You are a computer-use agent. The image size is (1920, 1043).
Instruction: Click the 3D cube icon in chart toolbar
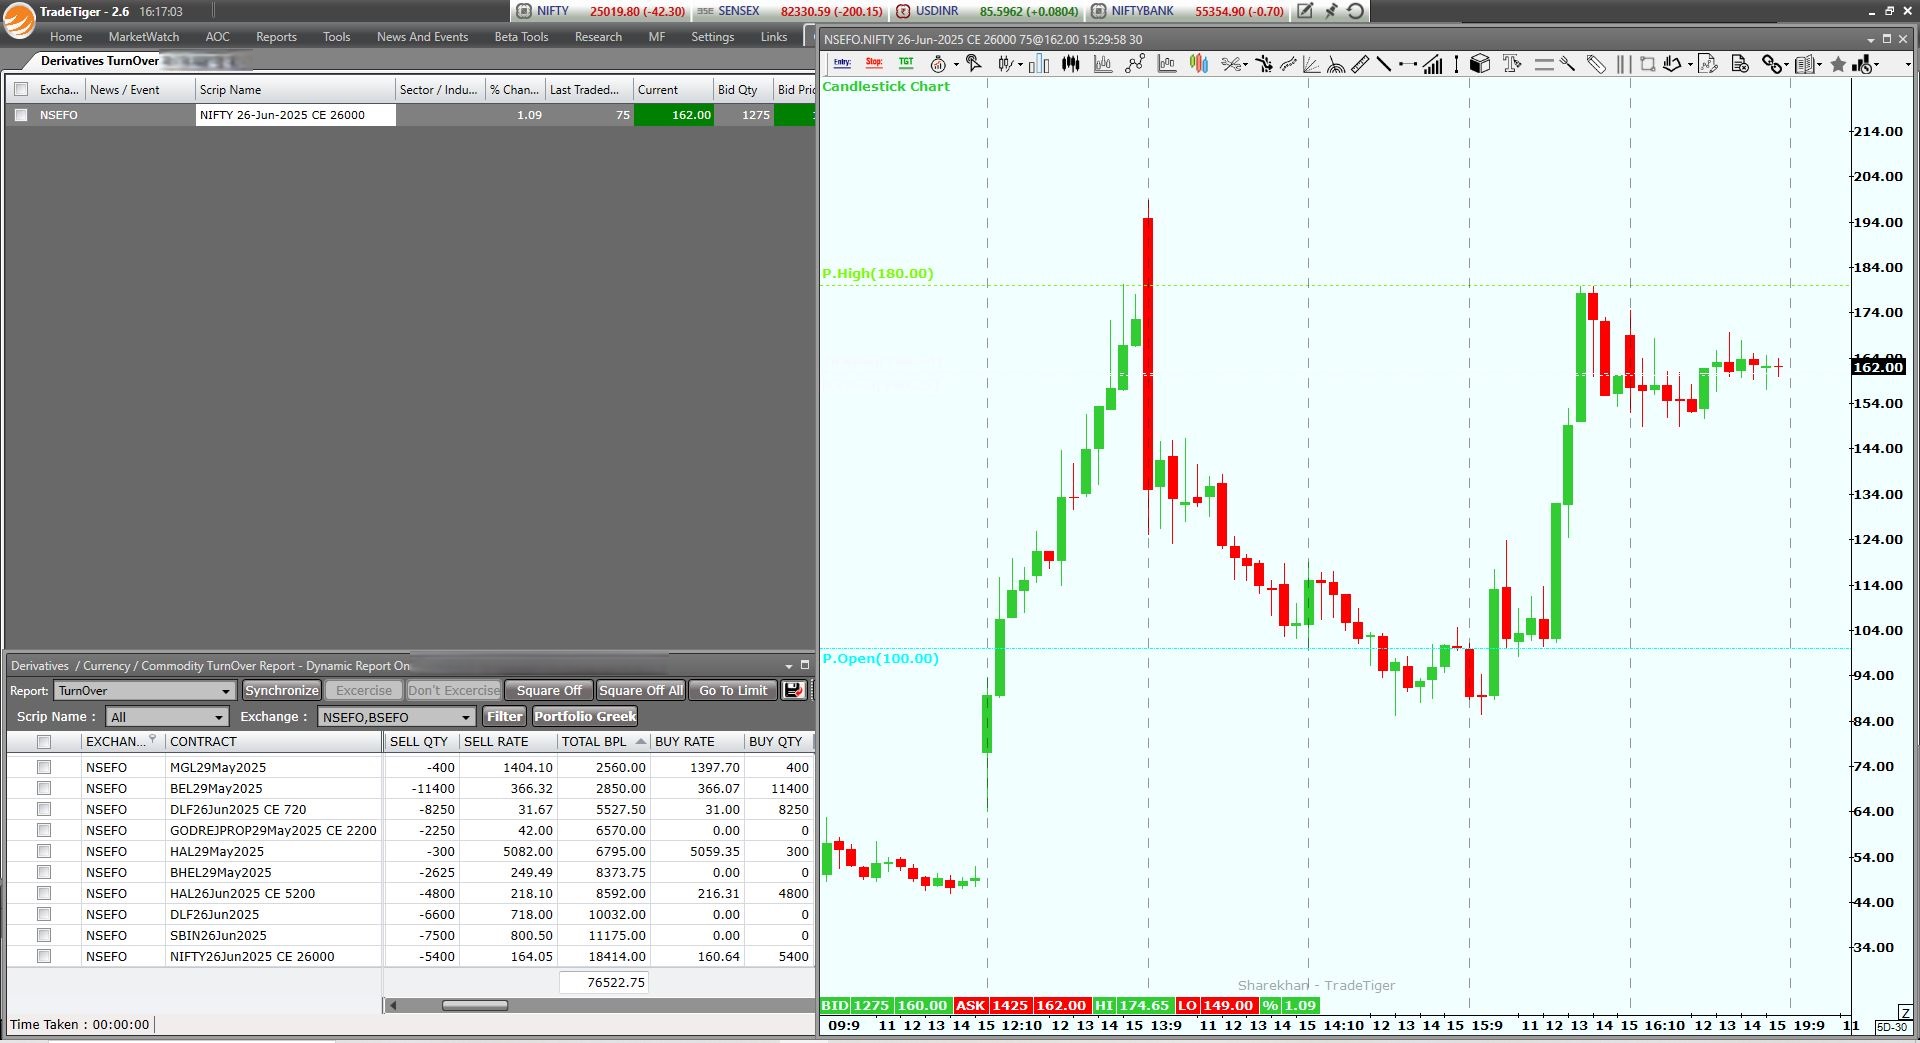(x=1480, y=64)
